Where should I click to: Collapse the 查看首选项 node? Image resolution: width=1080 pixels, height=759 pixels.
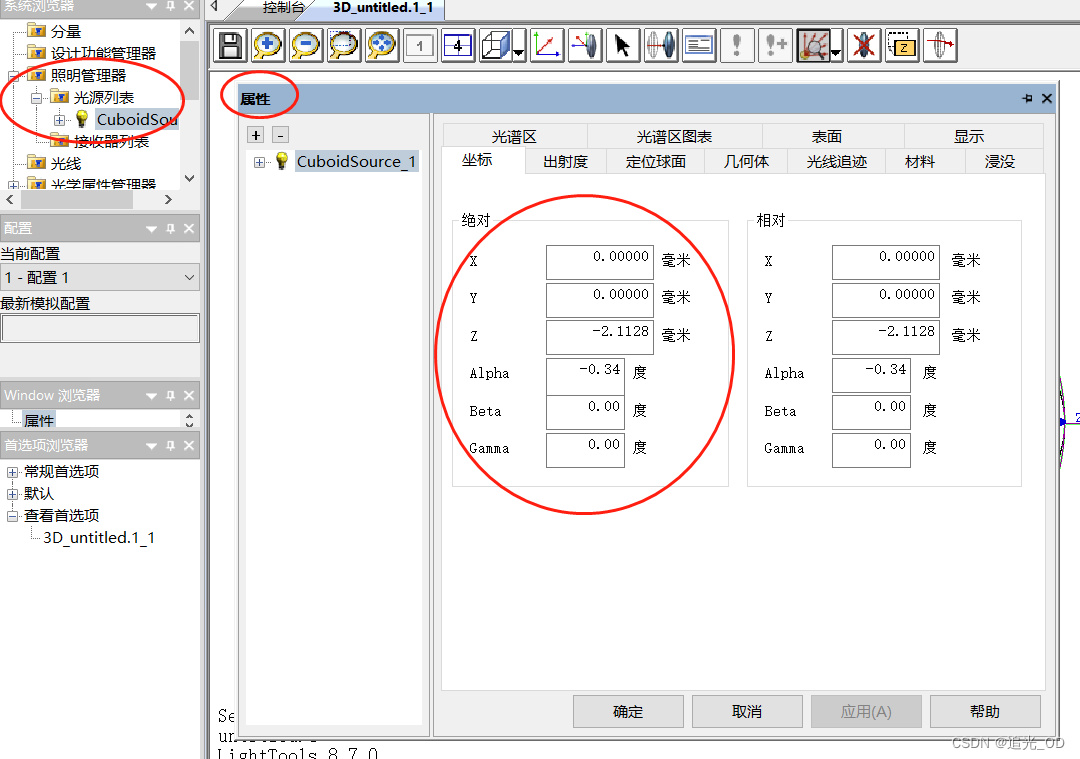[12, 516]
